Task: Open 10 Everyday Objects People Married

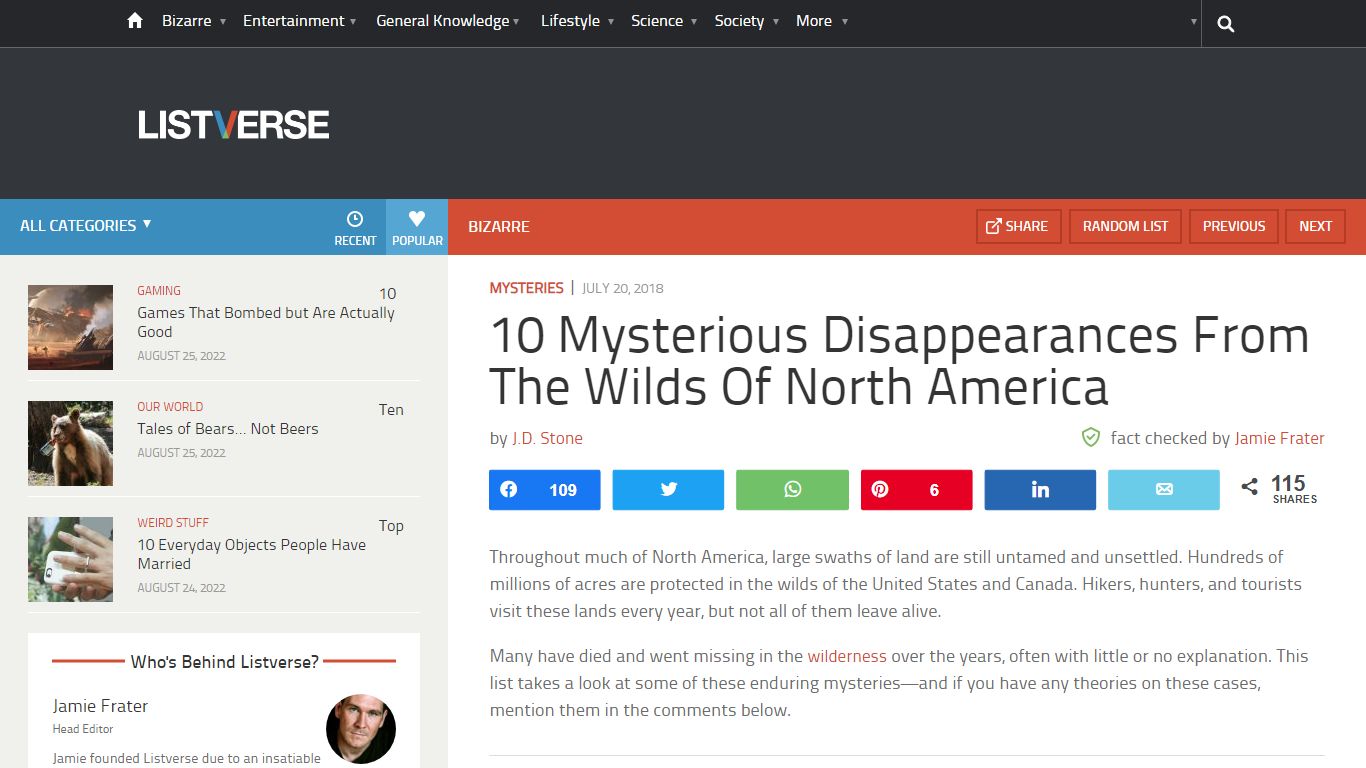Action: click(251, 554)
